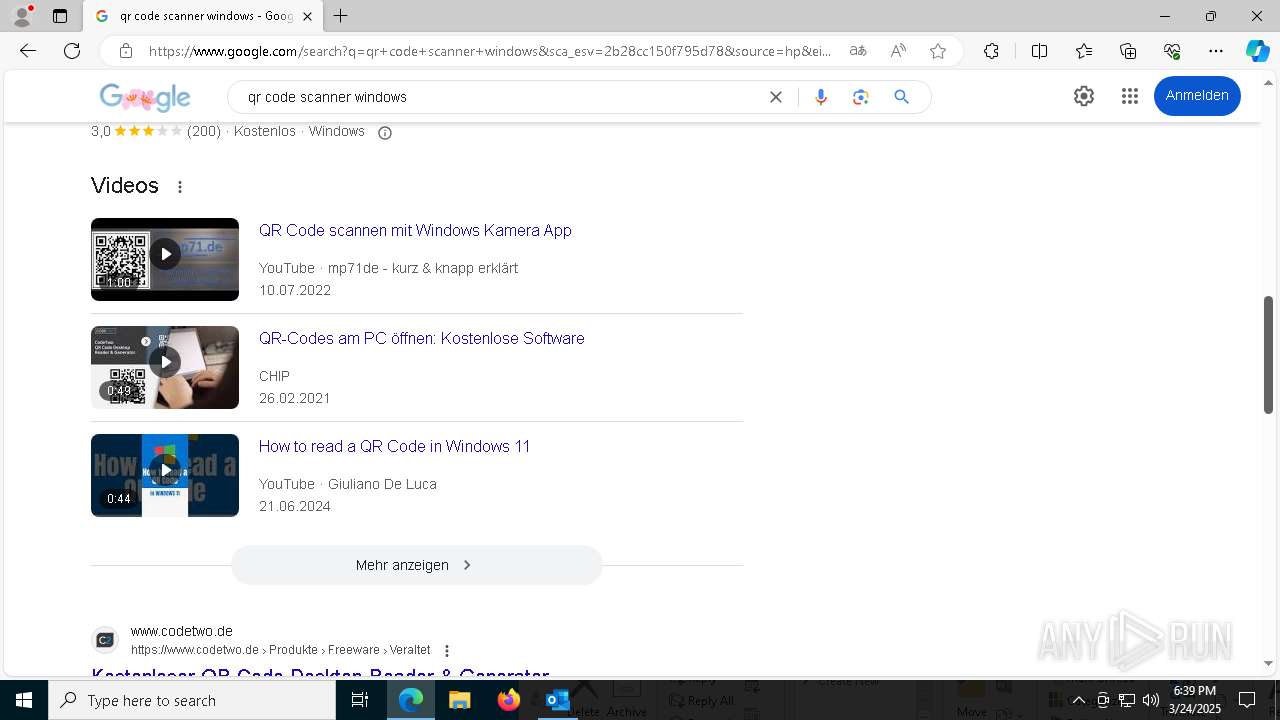Viewport: 1280px width, 720px height.
Task: Open QR-Codes am PC öffnen video link
Action: 421,338
